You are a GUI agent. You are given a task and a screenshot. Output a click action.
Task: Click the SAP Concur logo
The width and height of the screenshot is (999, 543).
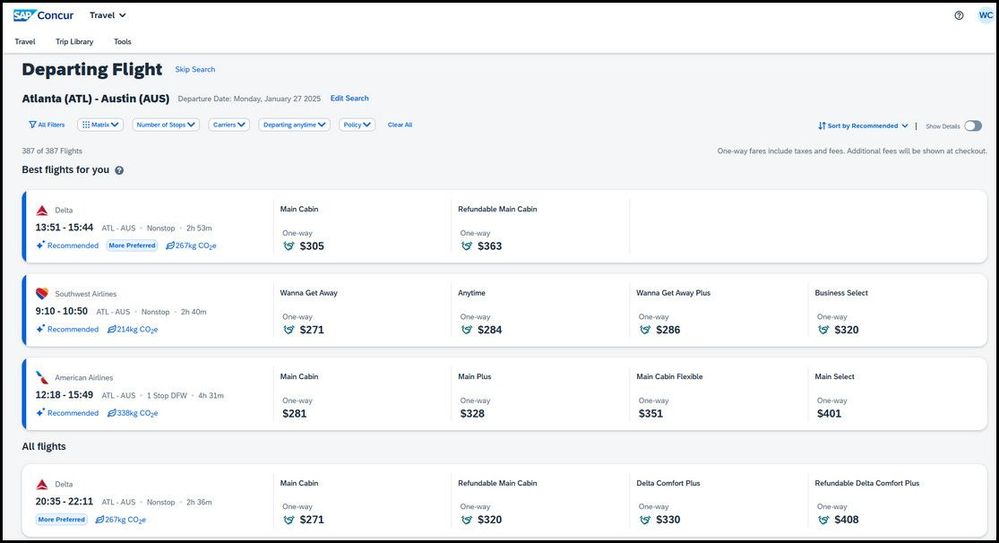tap(43, 15)
